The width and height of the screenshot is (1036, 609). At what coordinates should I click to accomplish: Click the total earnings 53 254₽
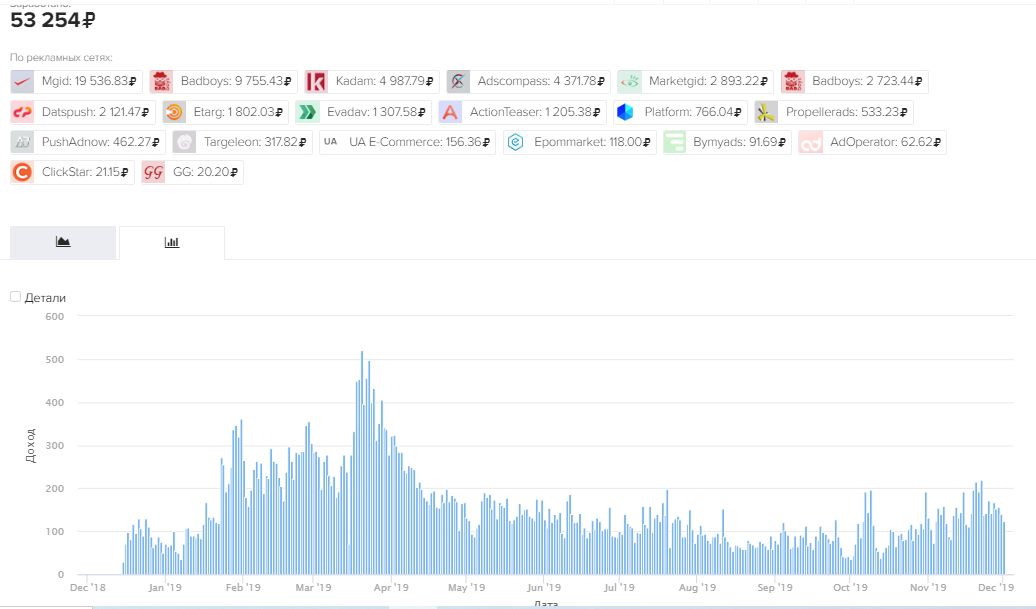[x=53, y=20]
